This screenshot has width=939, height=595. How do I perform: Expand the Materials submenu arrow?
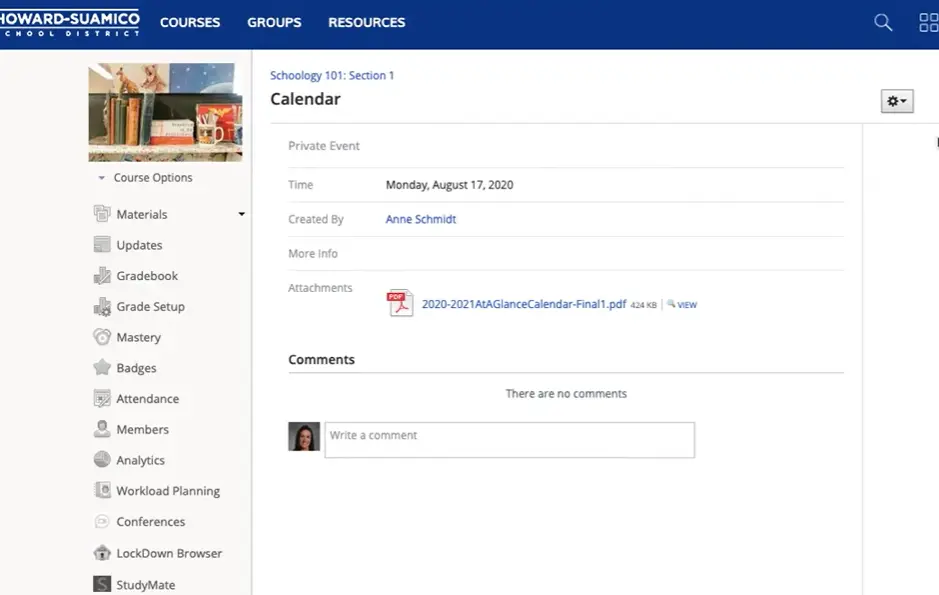[x=241, y=214]
